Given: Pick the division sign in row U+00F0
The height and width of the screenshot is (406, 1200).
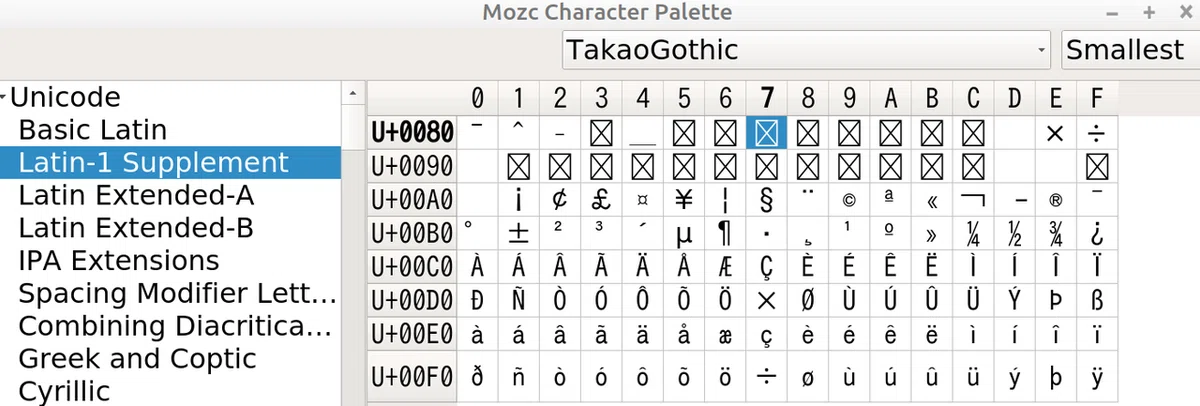Looking at the screenshot, I should click(x=767, y=376).
